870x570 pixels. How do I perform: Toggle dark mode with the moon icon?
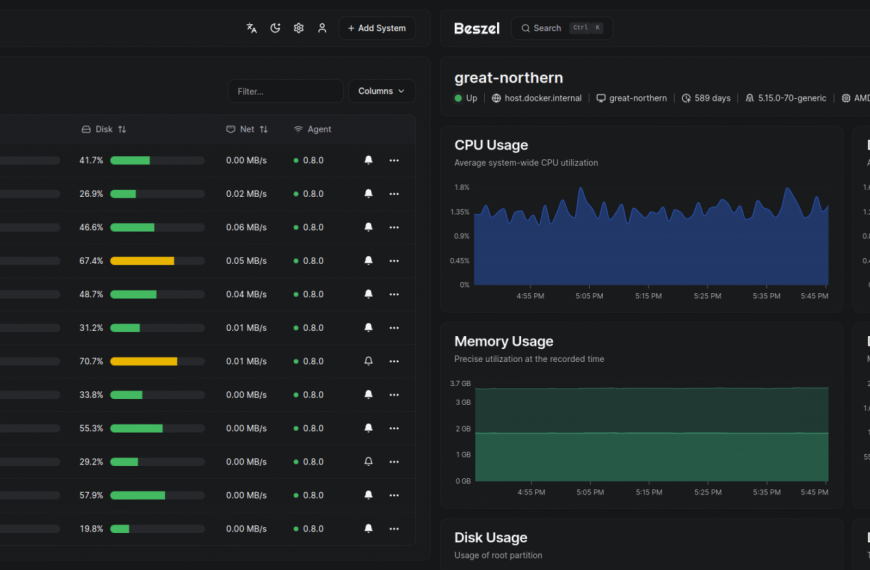coord(275,28)
